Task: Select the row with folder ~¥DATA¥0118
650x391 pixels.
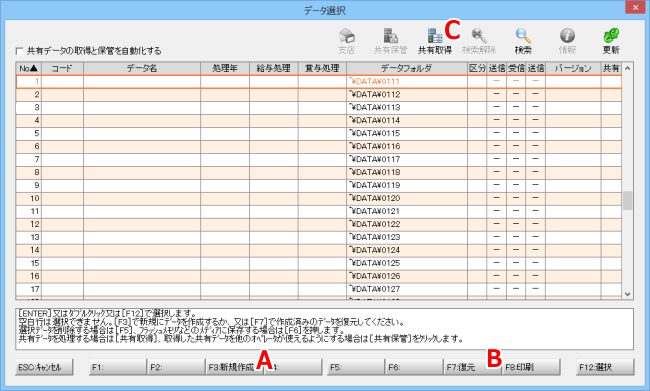Action: 319,172
